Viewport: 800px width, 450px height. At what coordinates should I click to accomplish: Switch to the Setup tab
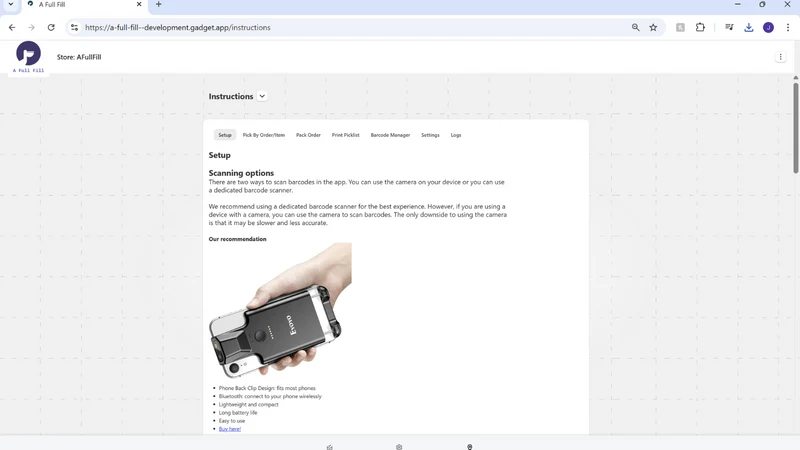pos(225,135)
